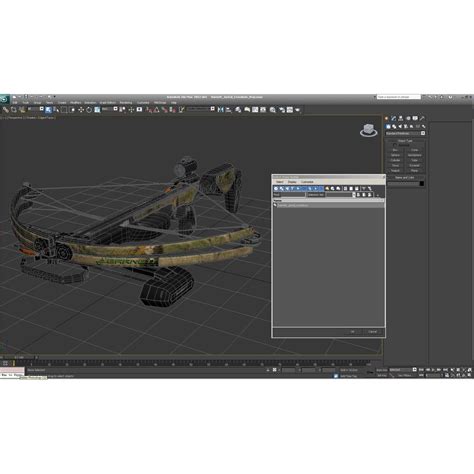Image resolution: width=474 pixels, height=474 pixels.
Task: Open the Modifiers menu
Action: 76,103
